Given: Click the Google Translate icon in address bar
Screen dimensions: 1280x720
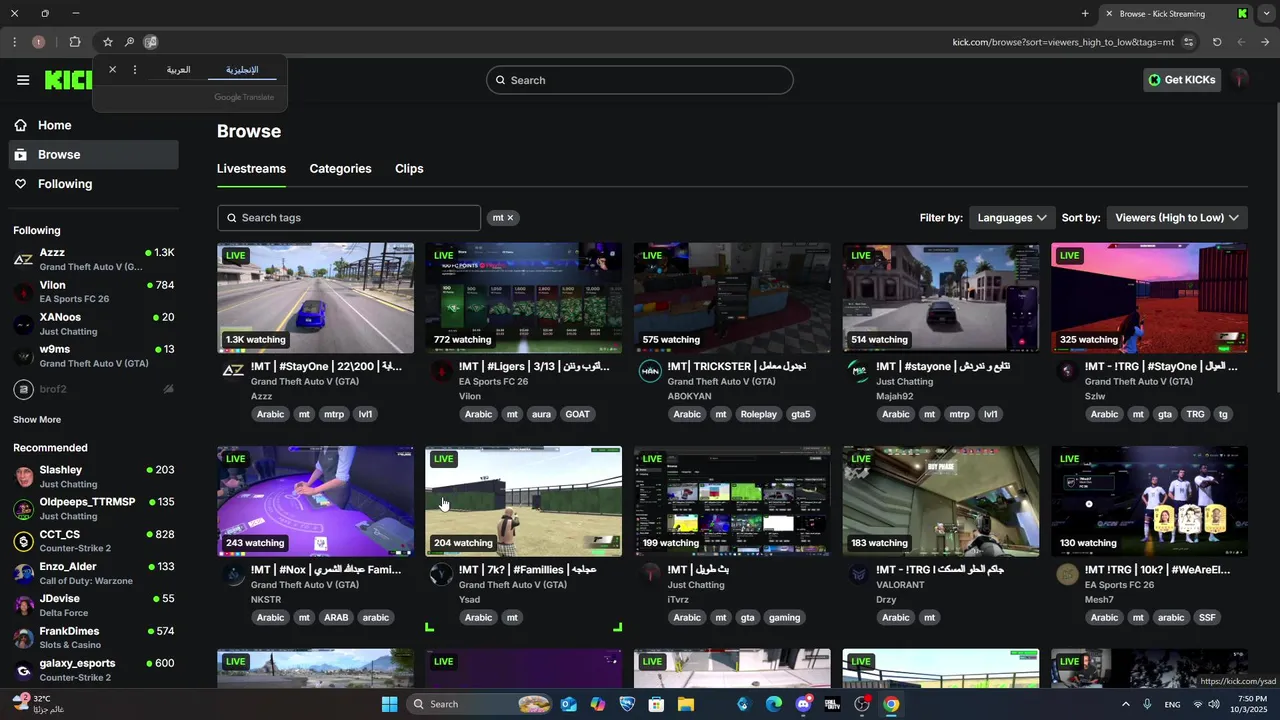Looking at the screenshot, I should tap(151, 42).
